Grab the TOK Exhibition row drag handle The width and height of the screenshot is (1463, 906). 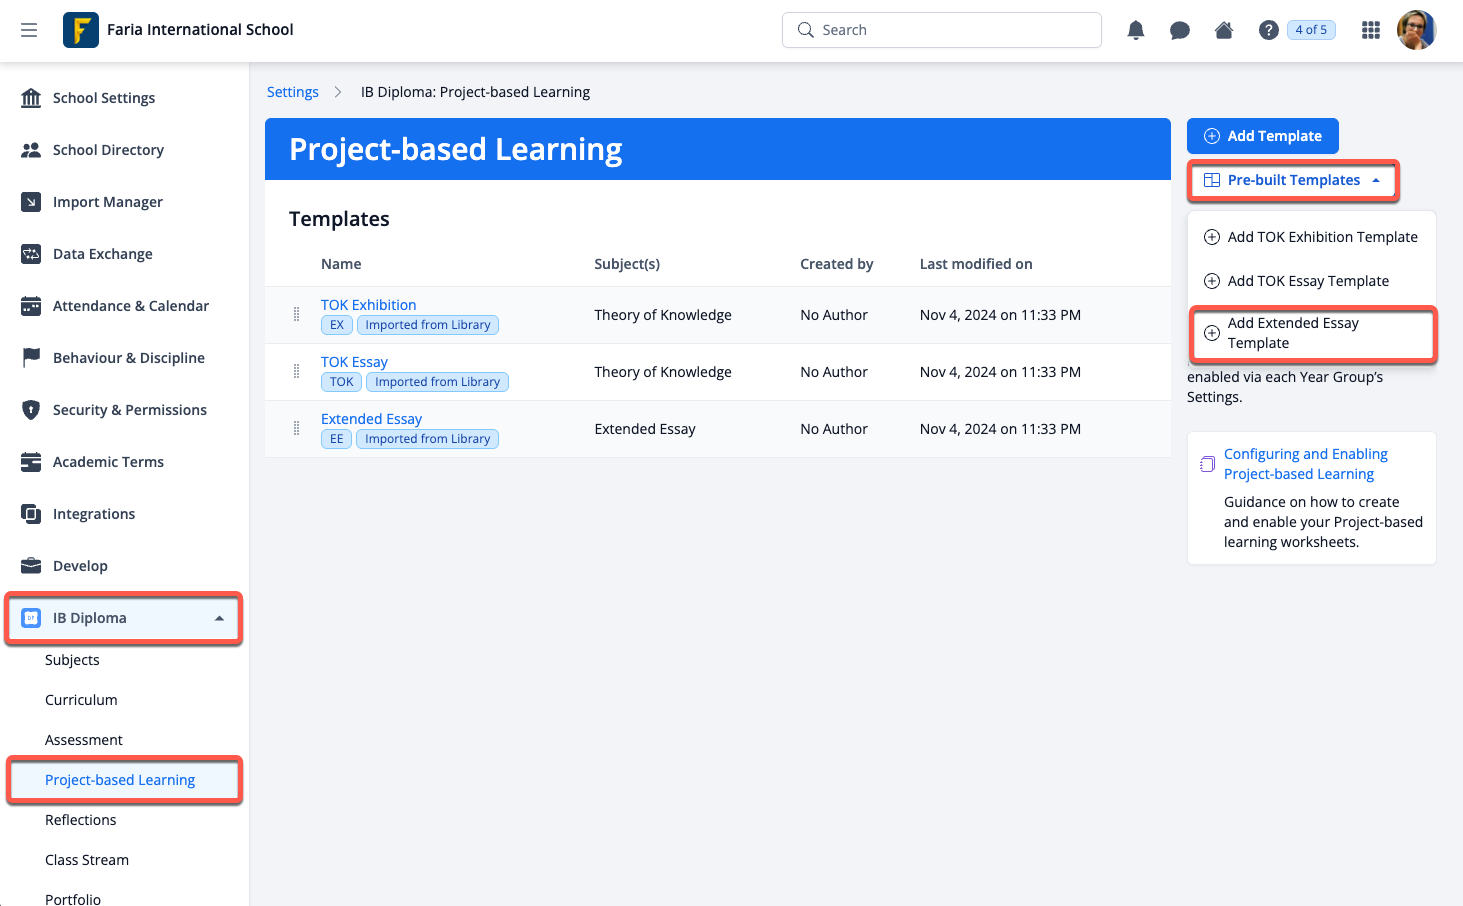click(x=296, y=315)
